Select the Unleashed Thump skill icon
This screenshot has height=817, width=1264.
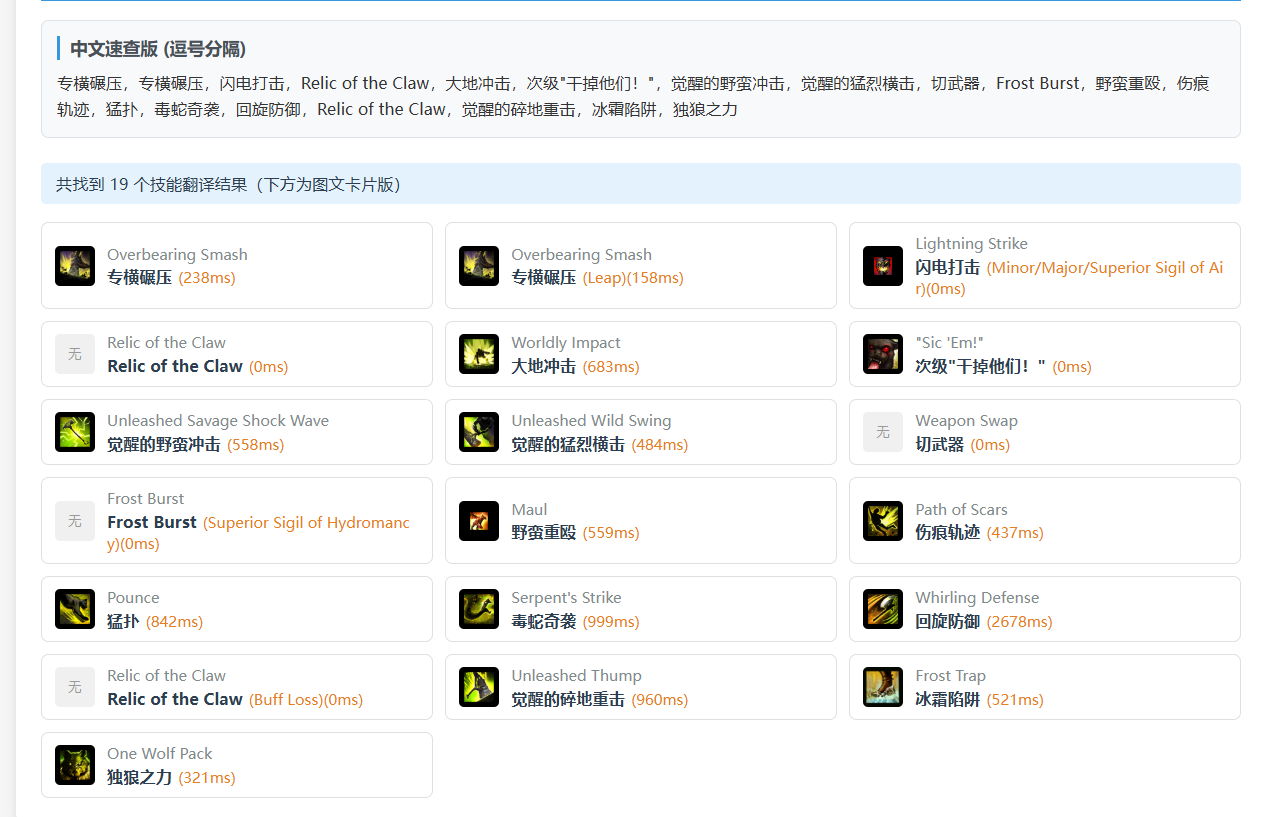478,687
